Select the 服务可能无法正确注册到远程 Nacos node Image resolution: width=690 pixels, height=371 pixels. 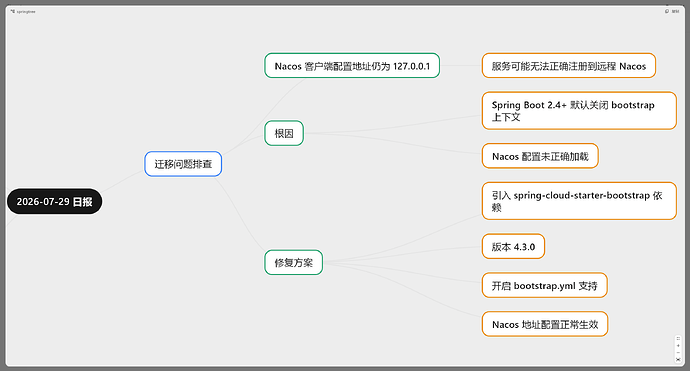569,66
